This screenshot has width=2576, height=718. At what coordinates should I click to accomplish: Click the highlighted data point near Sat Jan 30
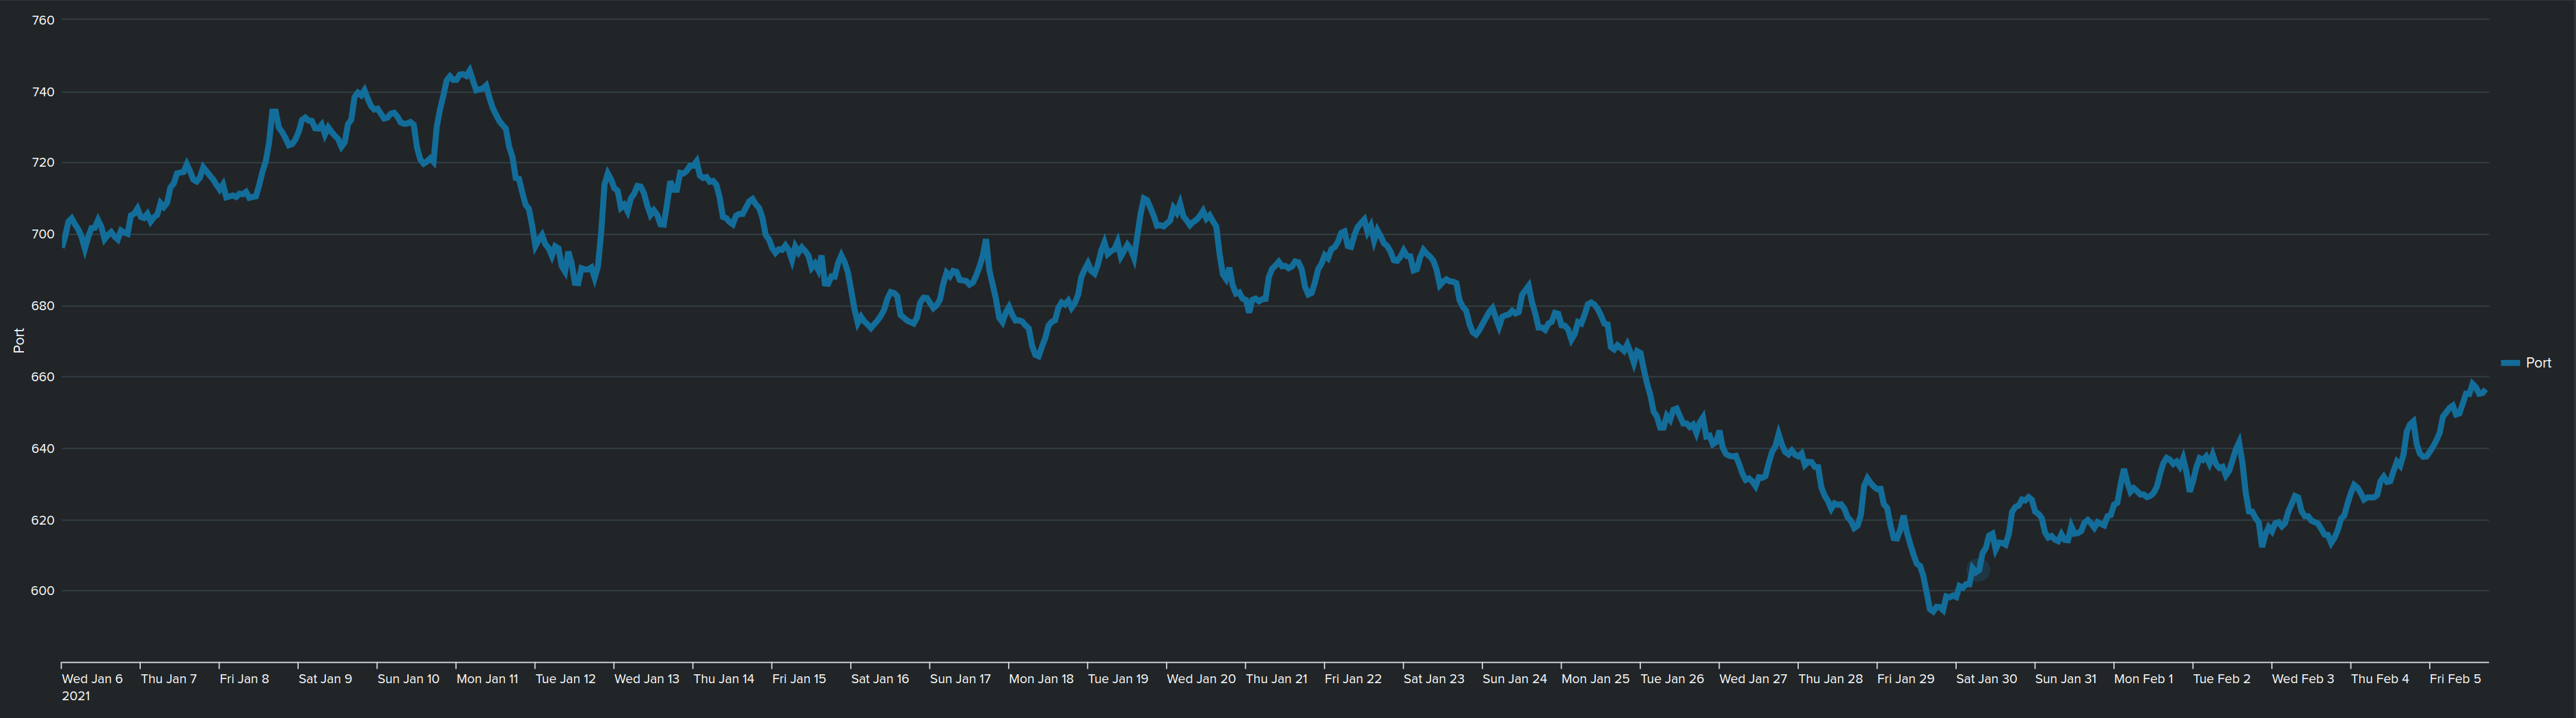1980,571
